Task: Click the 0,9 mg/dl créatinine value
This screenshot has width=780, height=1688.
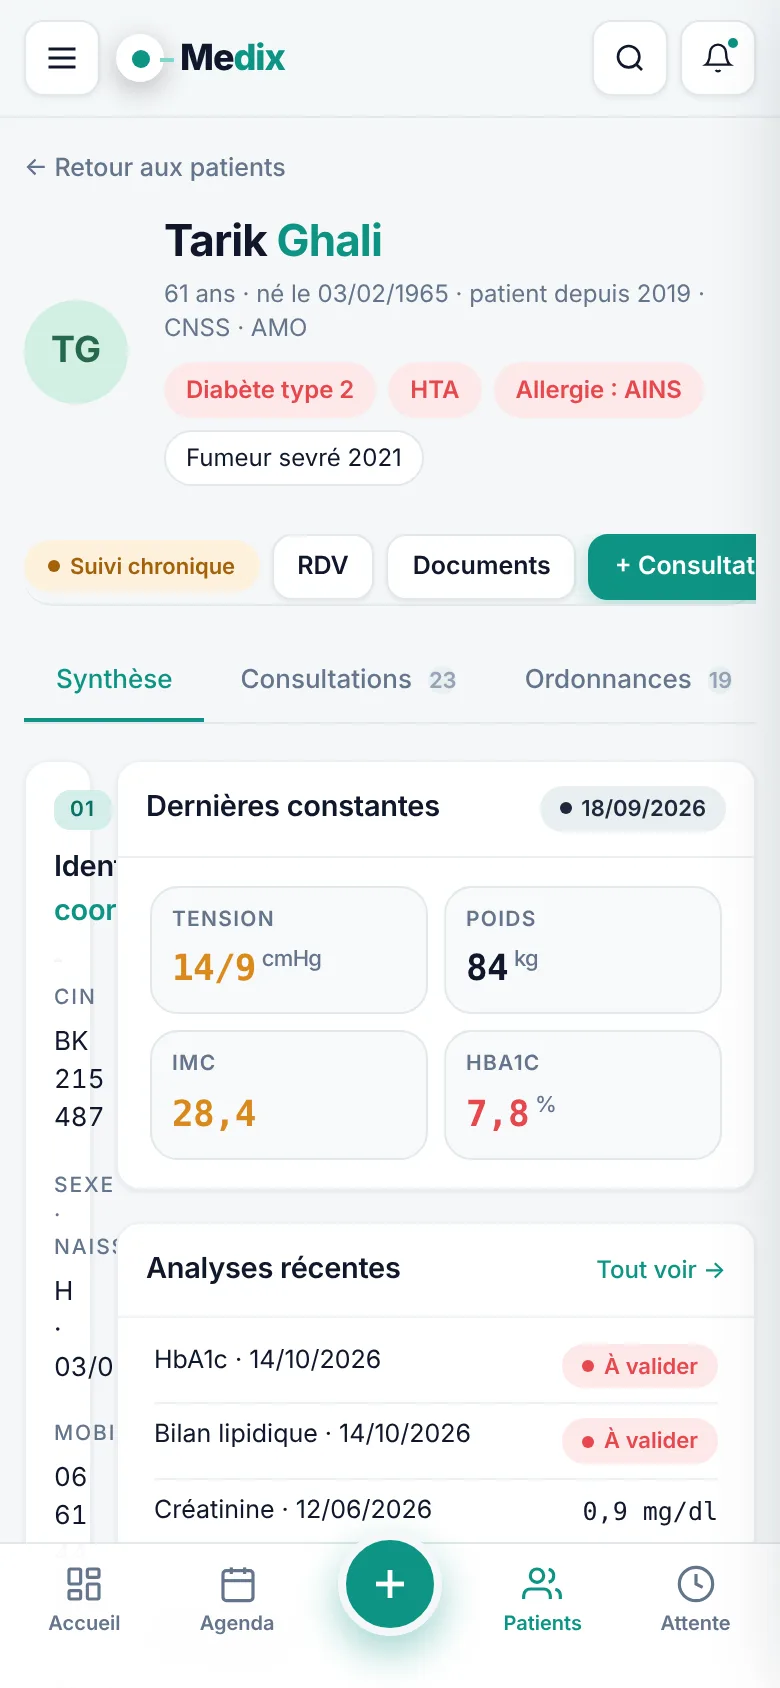Action: point(650,1511)
